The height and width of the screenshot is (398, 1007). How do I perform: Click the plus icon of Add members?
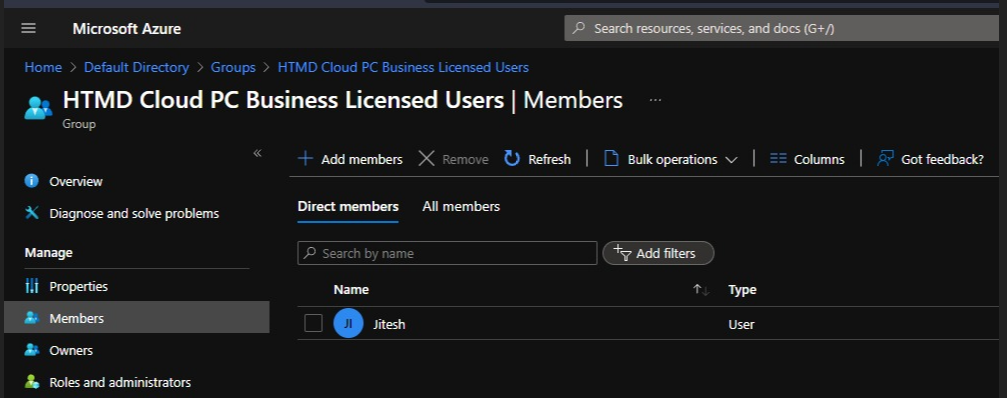point(306,159)
